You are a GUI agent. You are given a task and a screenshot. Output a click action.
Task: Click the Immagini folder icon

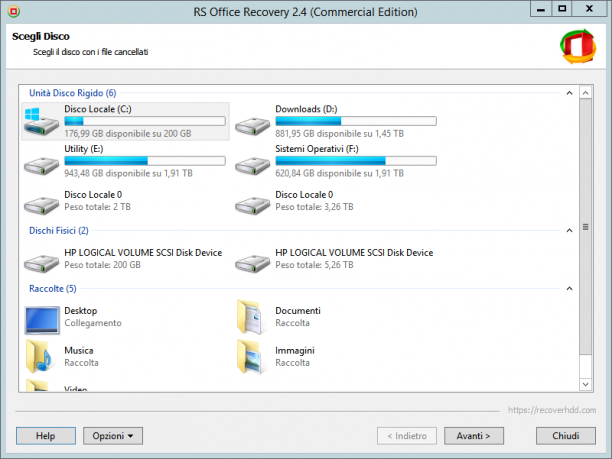(x=250, y=356)
